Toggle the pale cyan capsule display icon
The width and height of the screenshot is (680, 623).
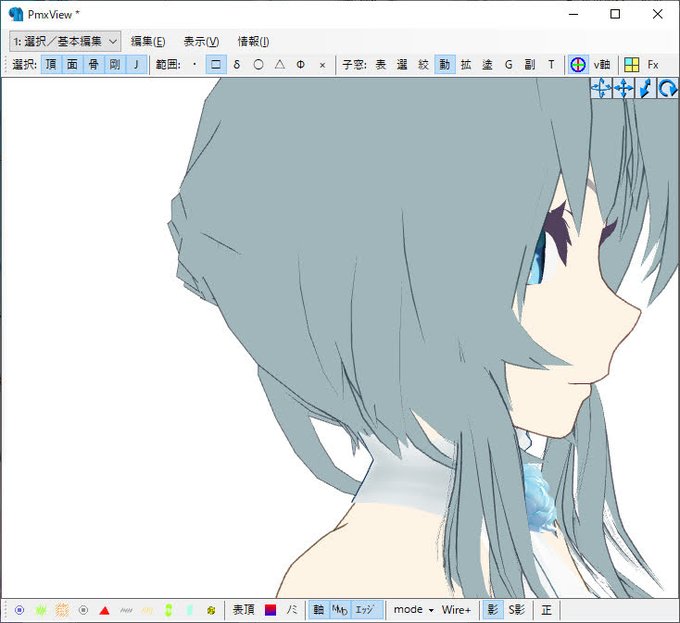[x=190, y=610]
